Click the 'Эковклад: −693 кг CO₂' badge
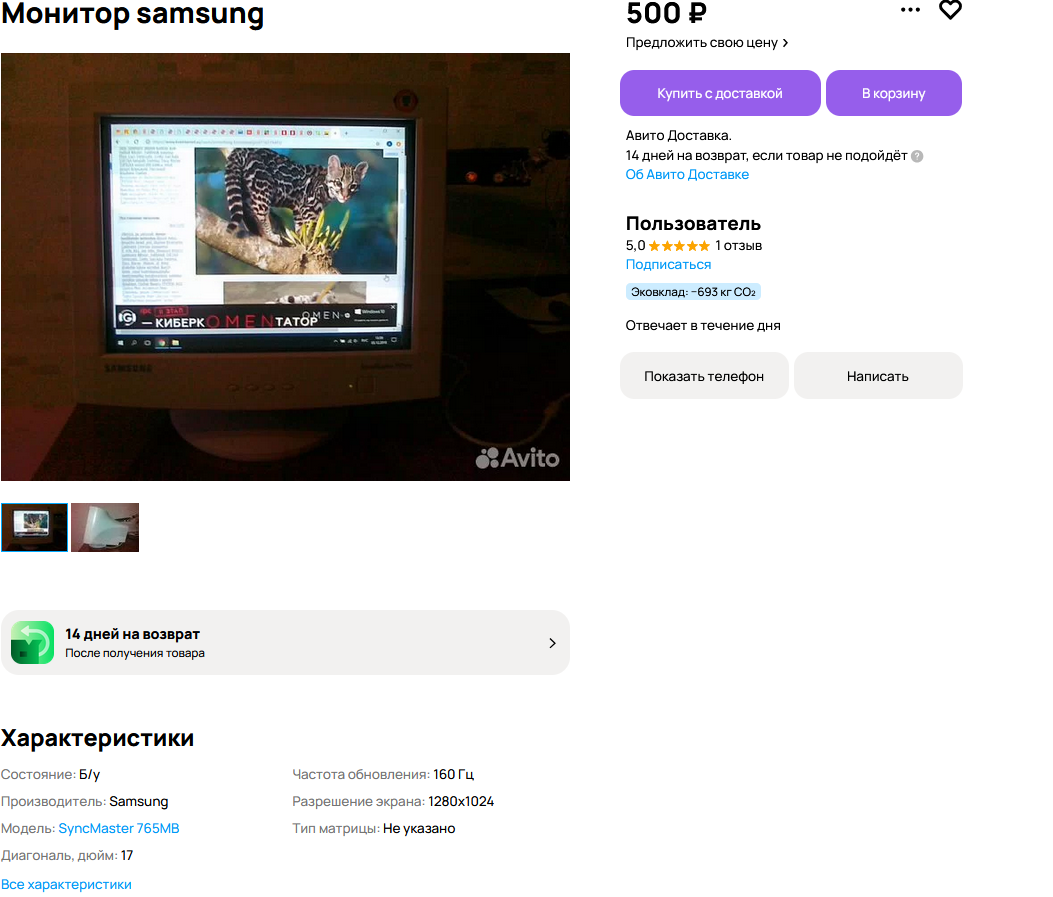1053x897 pixels. (692, 292)
